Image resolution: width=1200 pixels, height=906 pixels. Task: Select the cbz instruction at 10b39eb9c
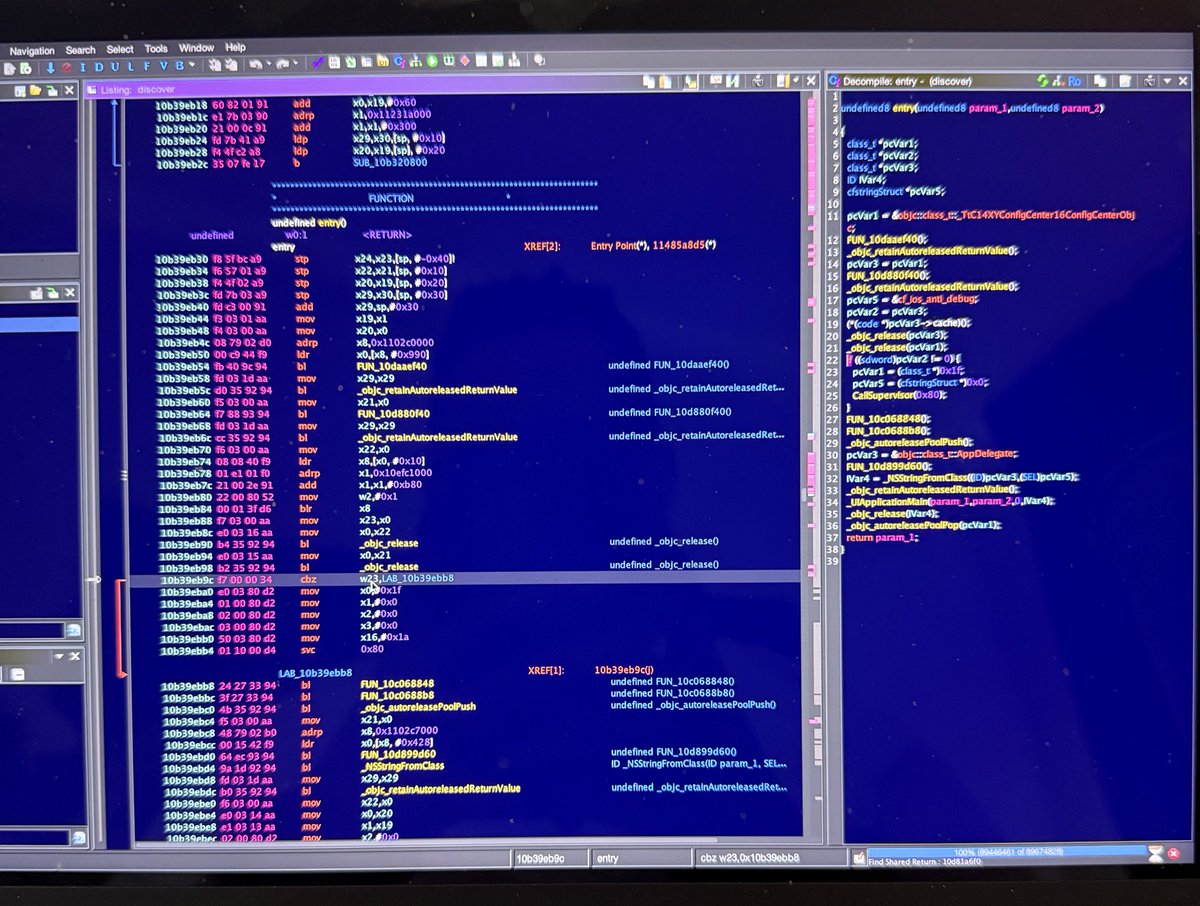point(466,578)
